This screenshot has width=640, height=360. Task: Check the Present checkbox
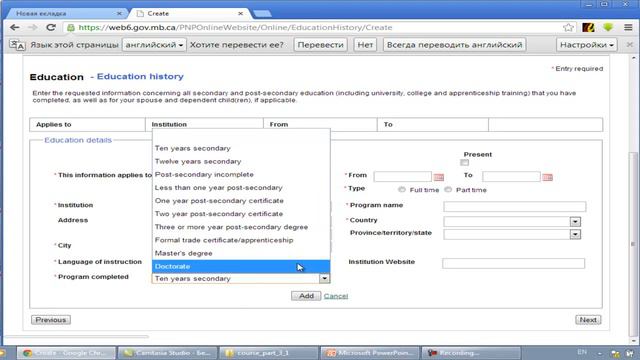464,162
